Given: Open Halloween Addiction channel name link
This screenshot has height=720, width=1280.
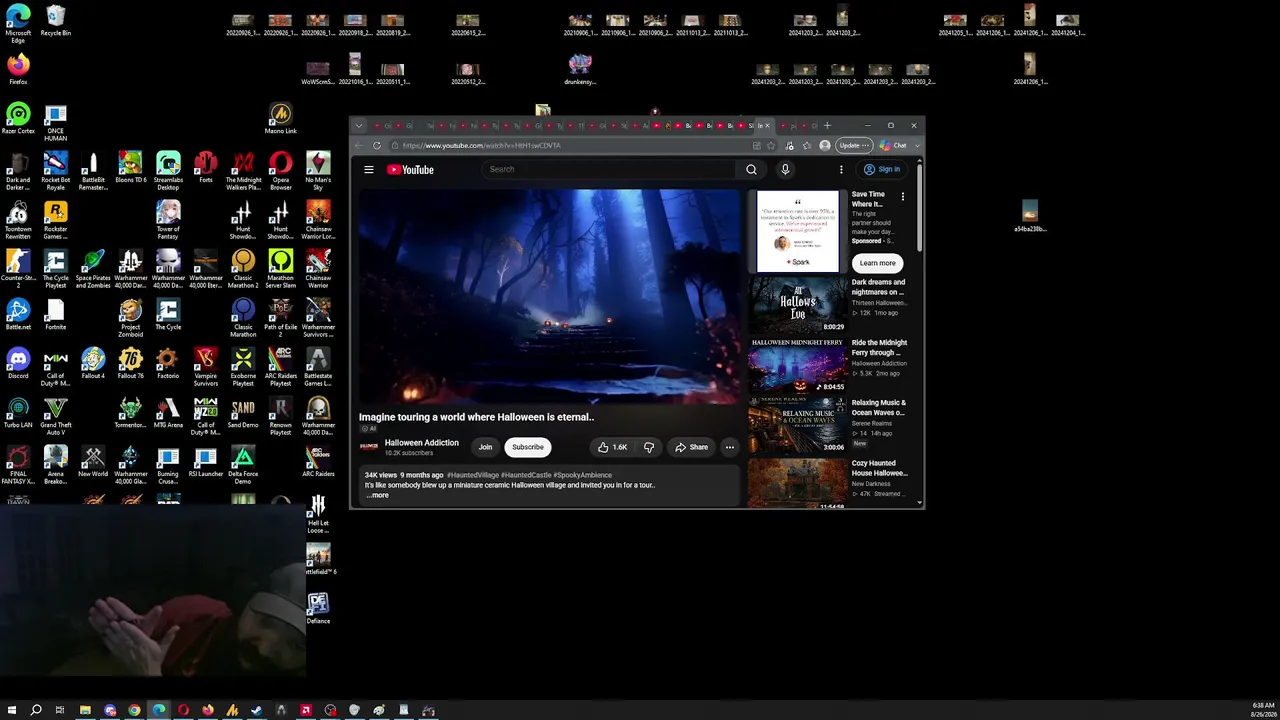Looking at the screenshot, I should 422,443.
